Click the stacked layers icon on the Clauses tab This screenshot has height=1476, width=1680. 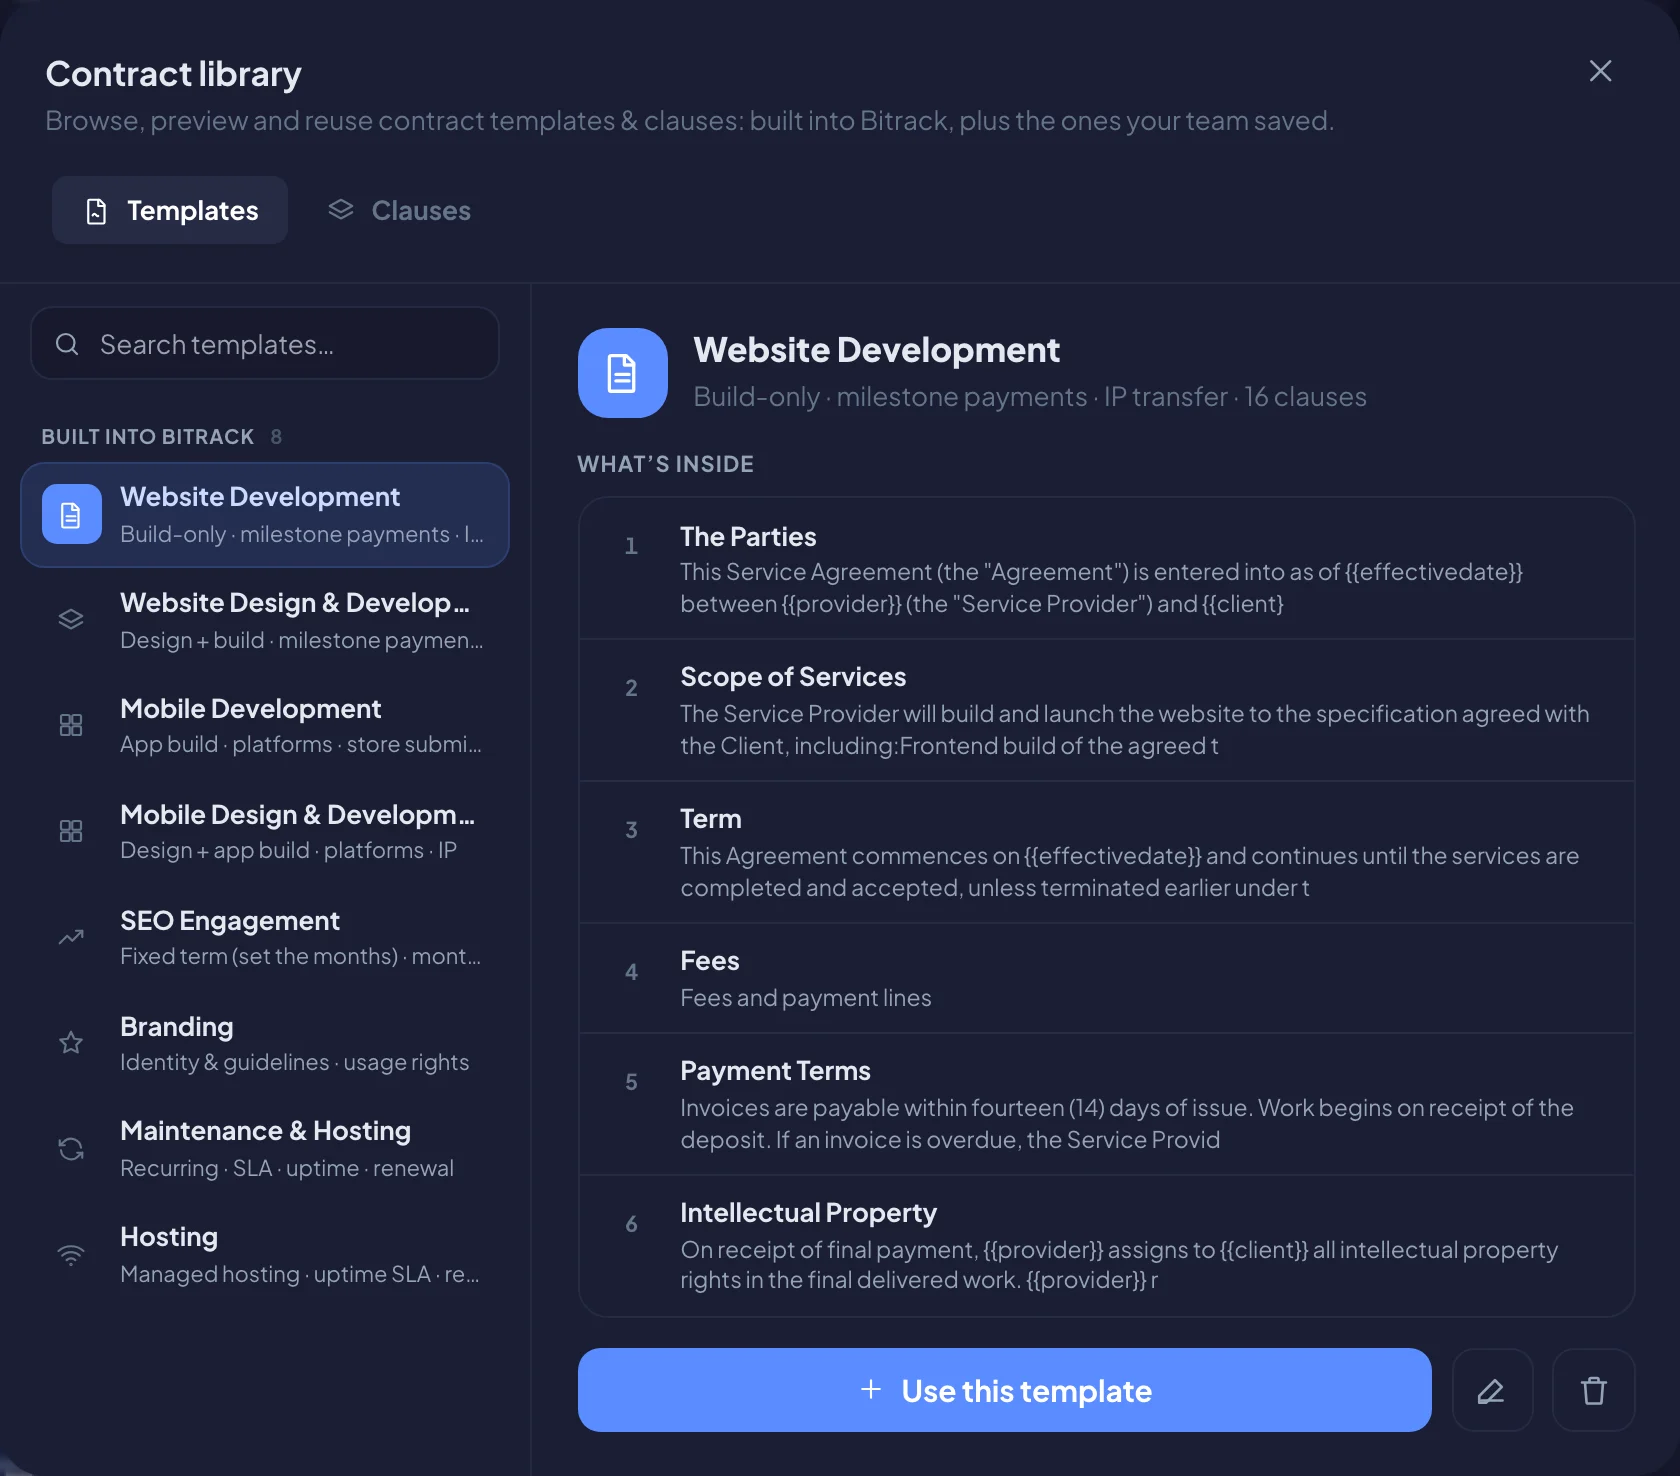tap(341, 209)
